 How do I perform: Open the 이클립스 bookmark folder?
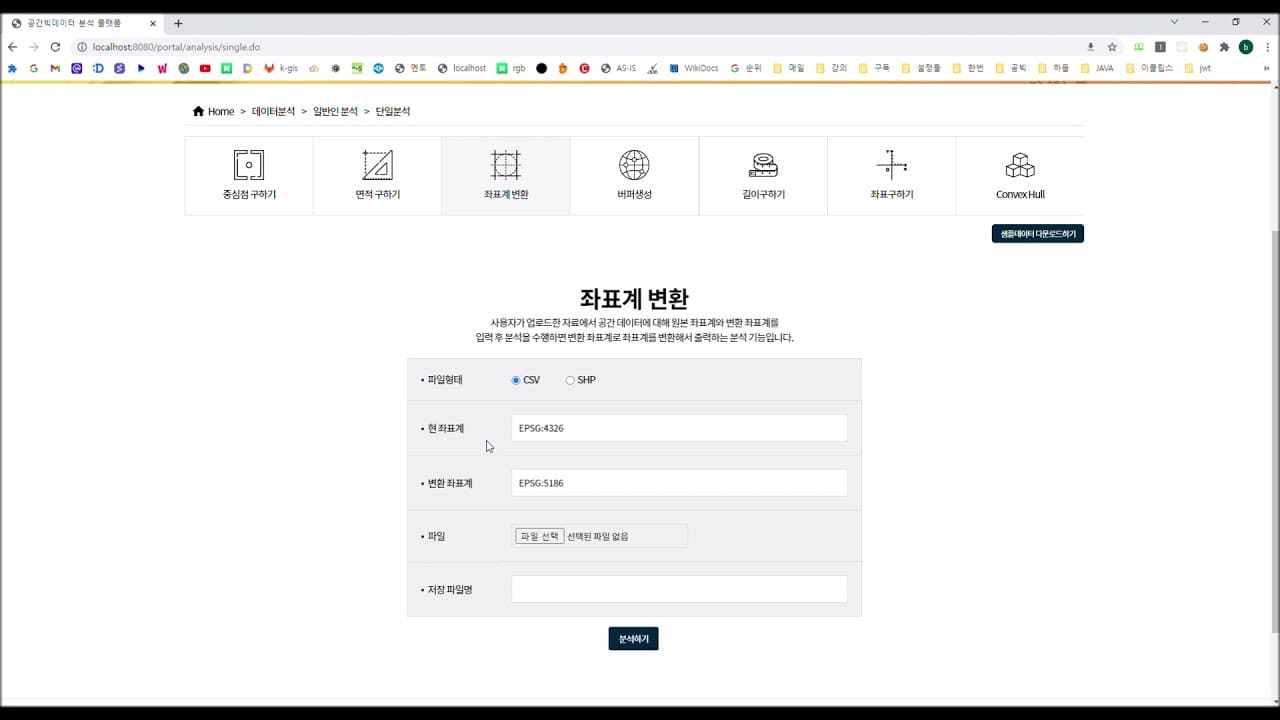pos(1150,68)
